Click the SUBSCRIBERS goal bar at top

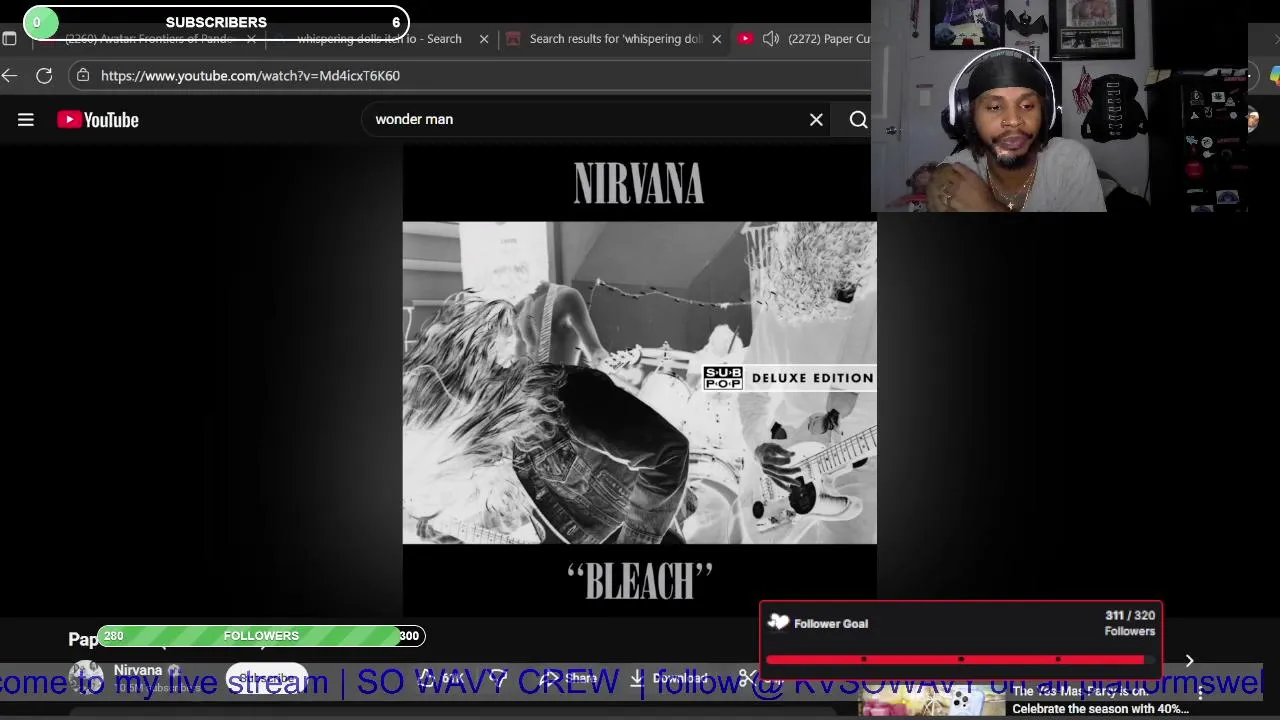(216, 22)
